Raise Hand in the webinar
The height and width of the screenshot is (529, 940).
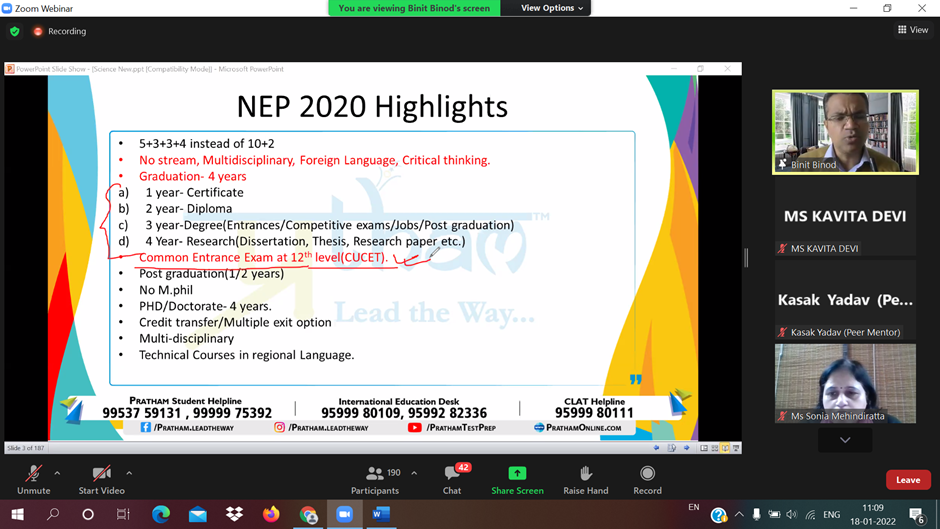(x=585, y=479)
